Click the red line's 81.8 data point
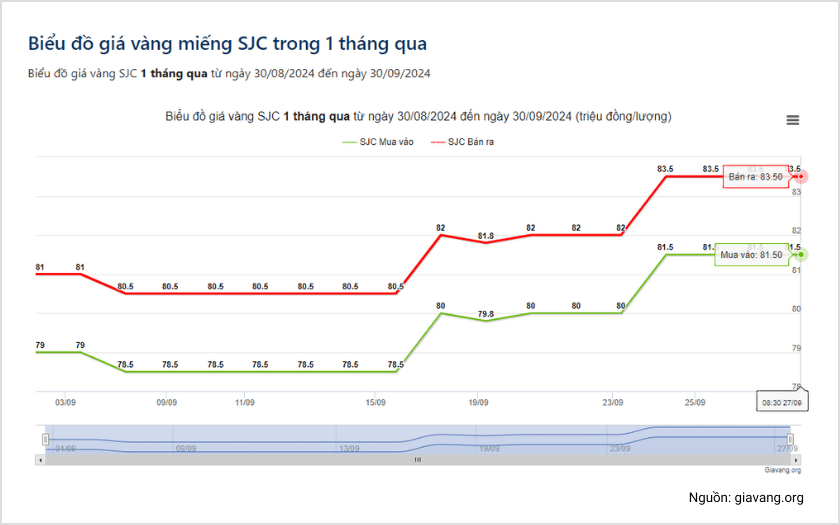 486,243
